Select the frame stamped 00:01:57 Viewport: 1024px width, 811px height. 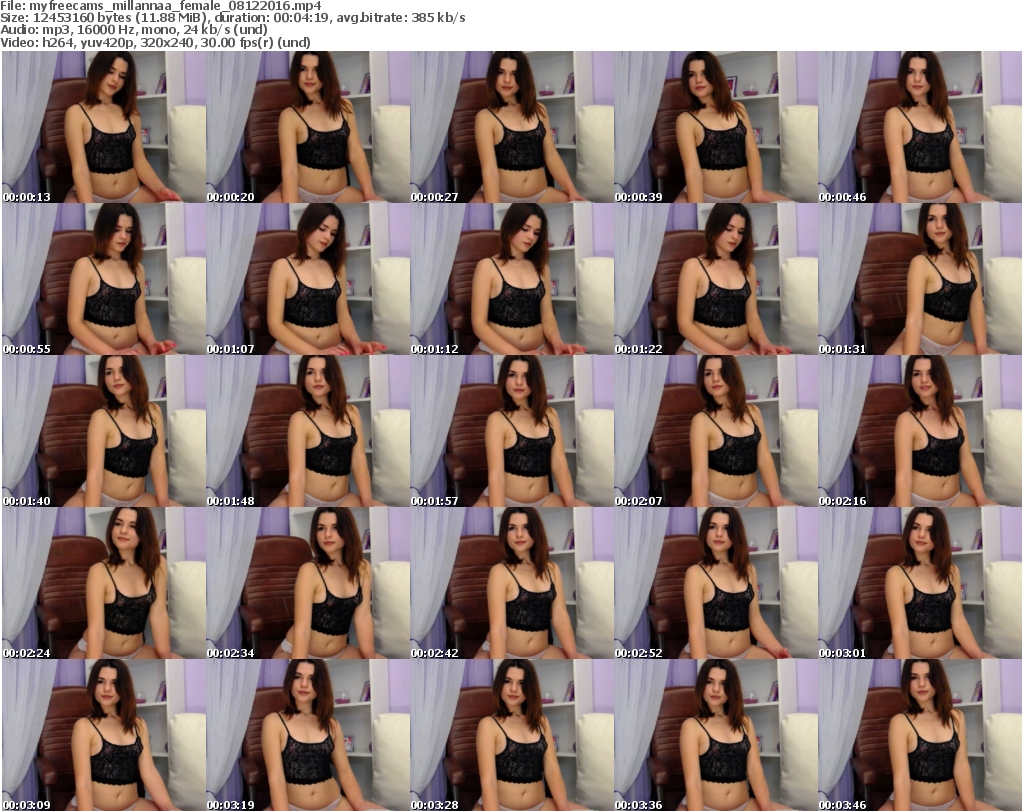tap(512, 431)
